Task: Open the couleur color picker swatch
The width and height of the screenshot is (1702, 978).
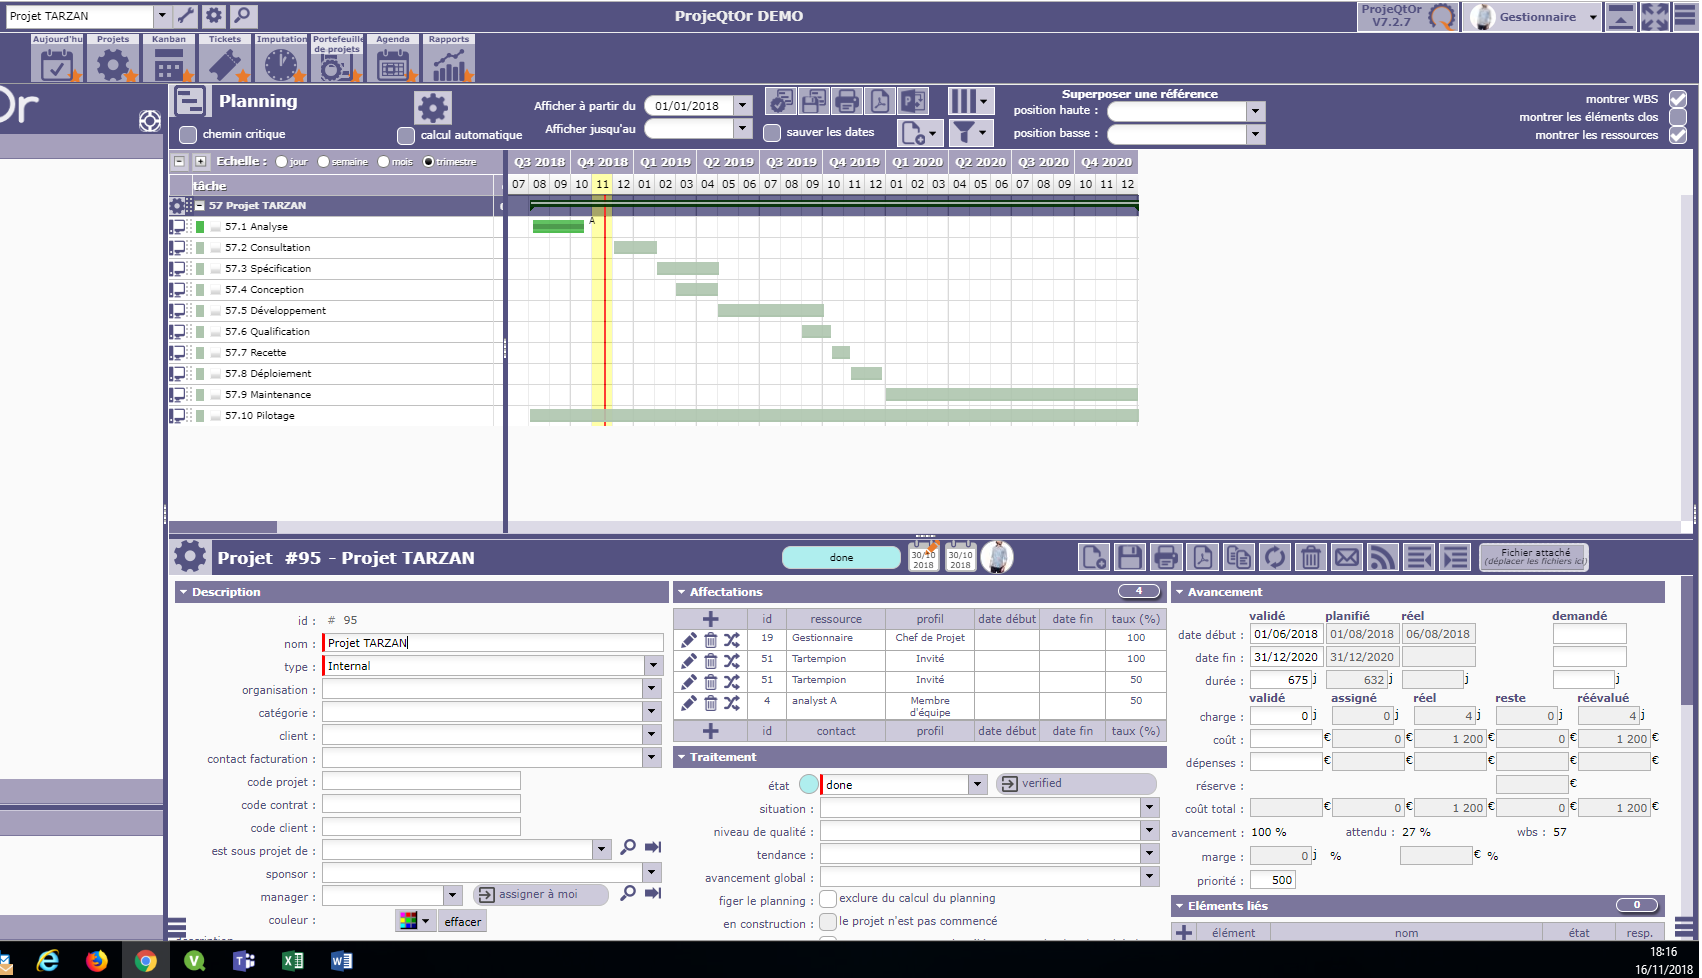Action: (x=408, y=921)
